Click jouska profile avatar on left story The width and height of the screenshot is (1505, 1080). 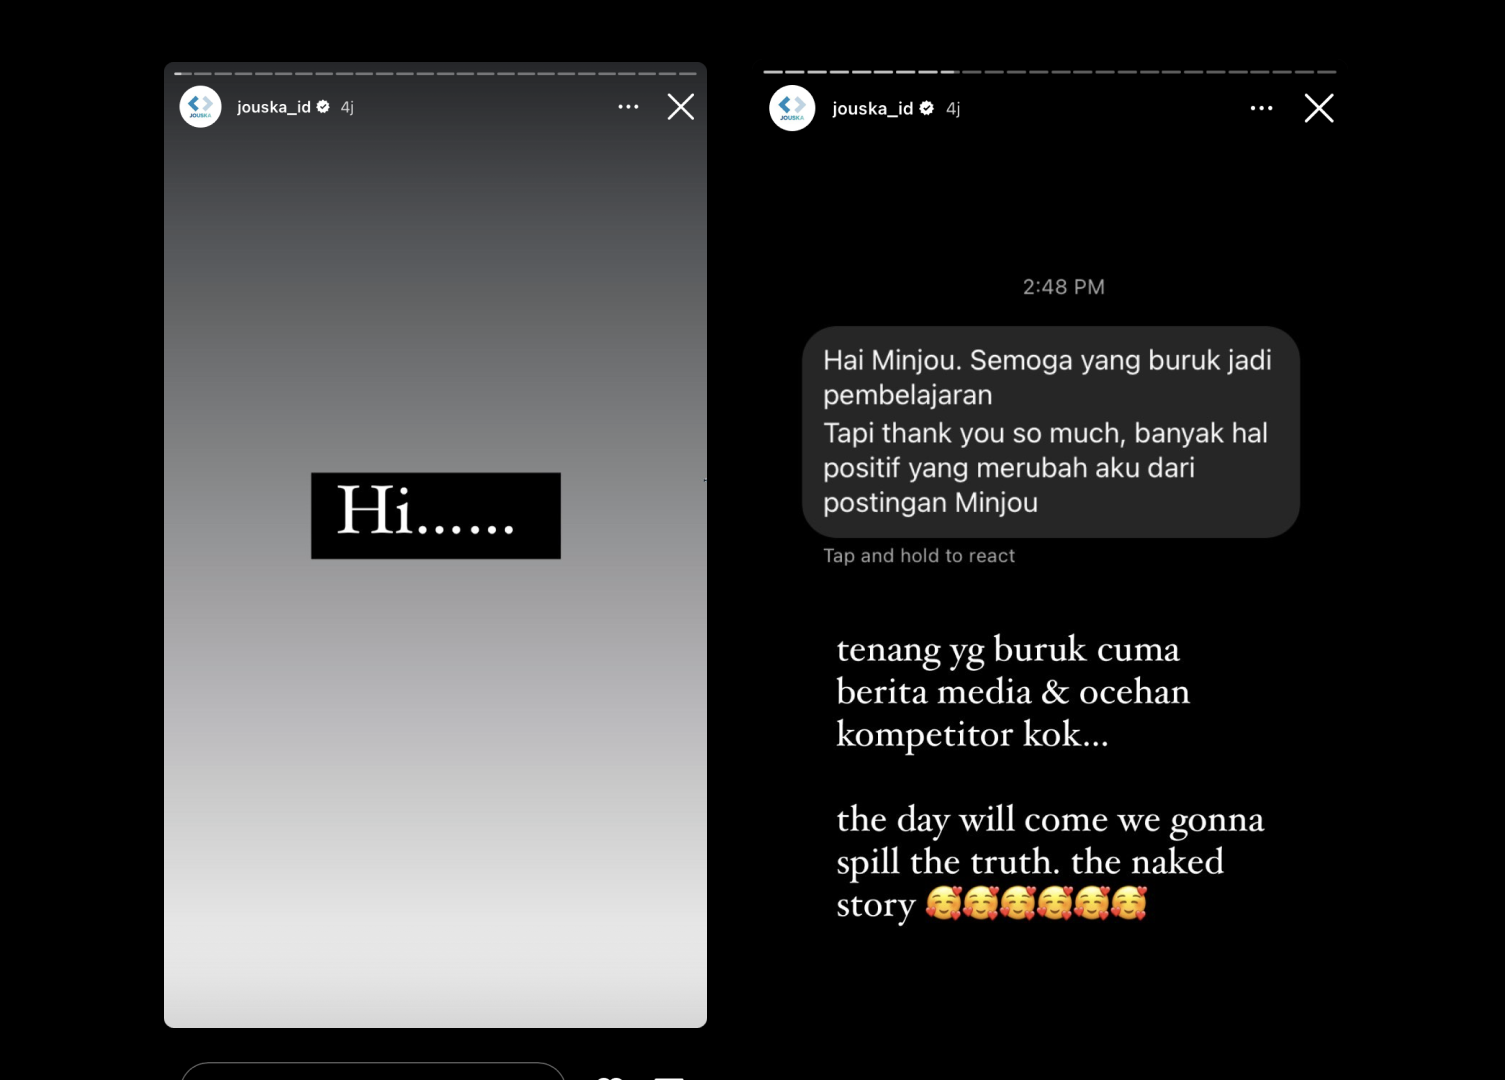pos(200,107)
